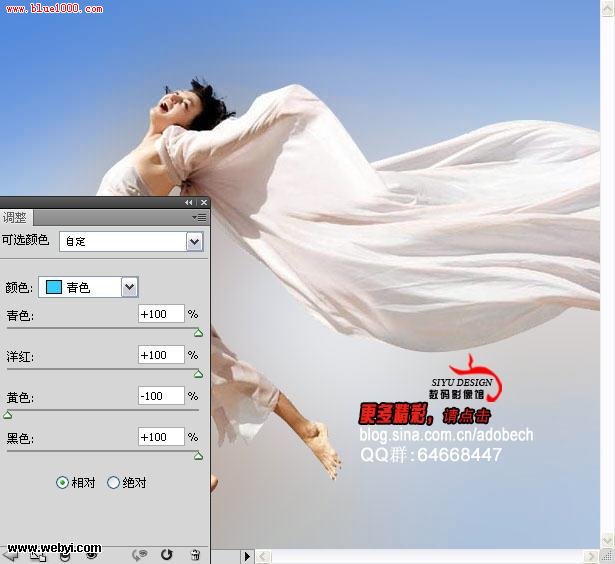Select the 相对 radio button

[62, 482]
